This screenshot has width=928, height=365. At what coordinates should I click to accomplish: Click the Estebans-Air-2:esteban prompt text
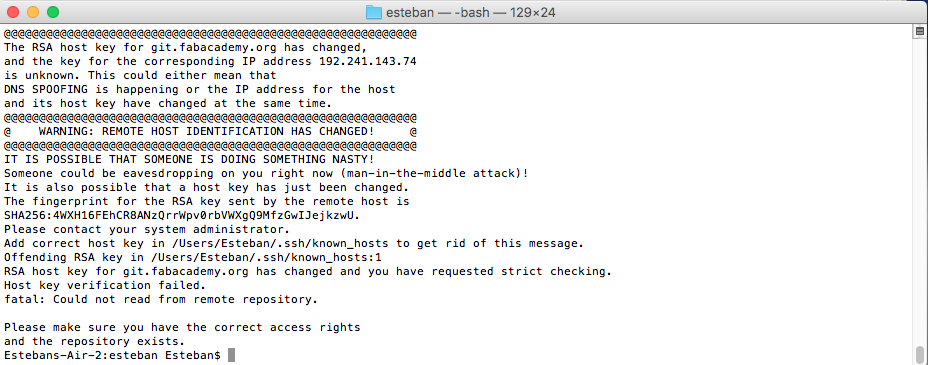click(80, 355)
